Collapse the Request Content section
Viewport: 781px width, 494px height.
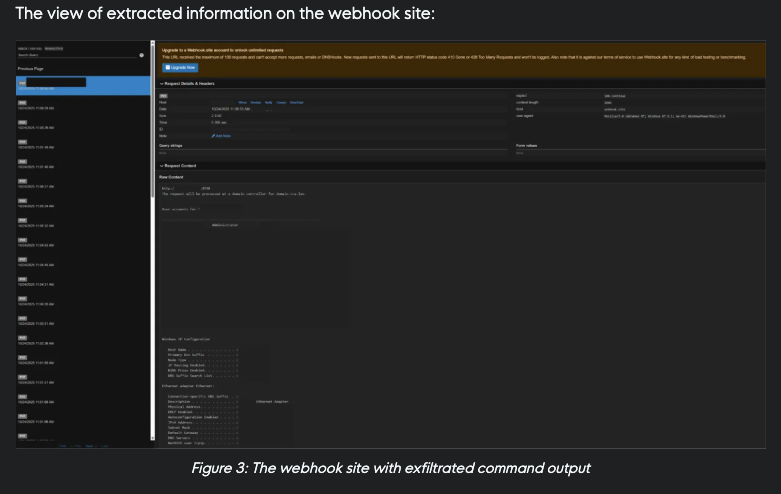coord(178,166)
